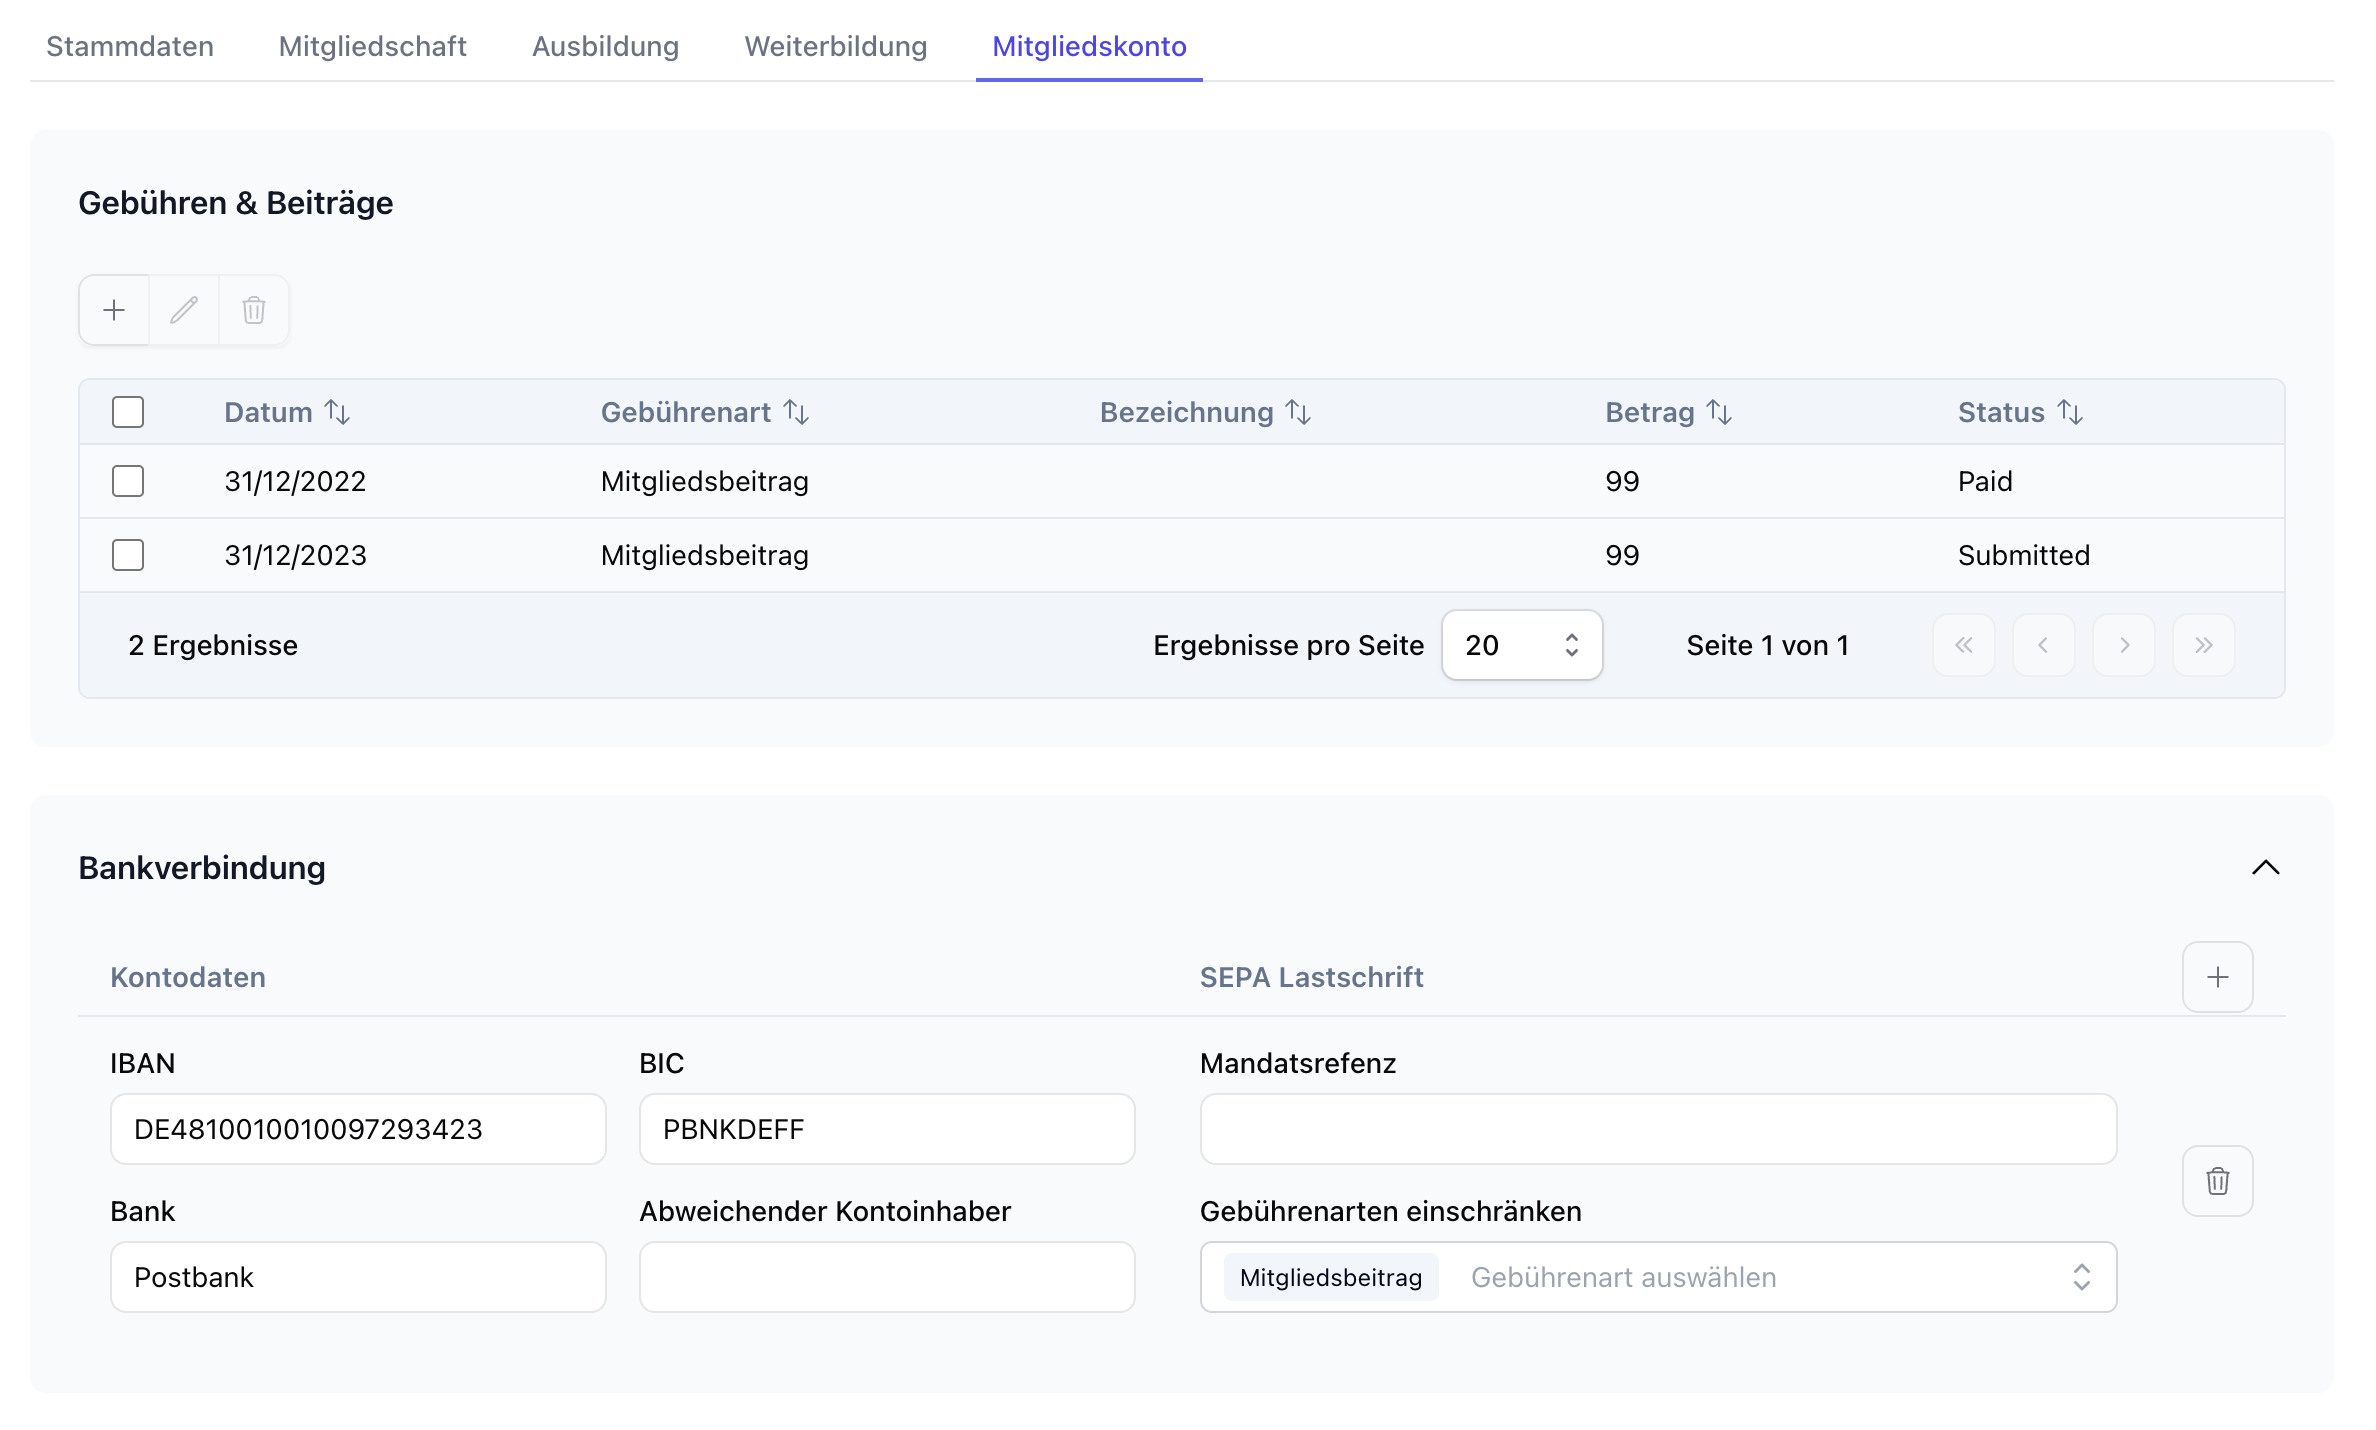Click the trash icon in fees toolbar
Screen dimensions: 2376x1430
[254, 310]
